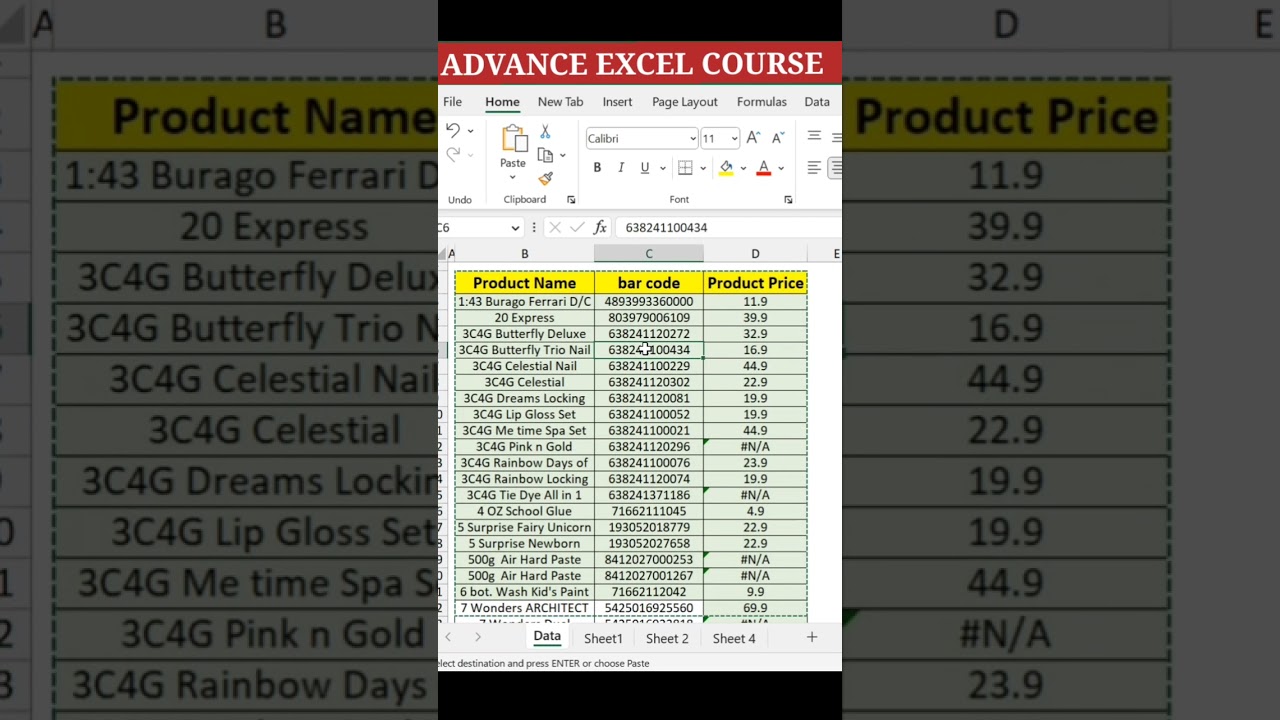Go to the next sheet with the arrow
Image resolution: width=1280 pixels, height=720 pixels.
(478, 637)
